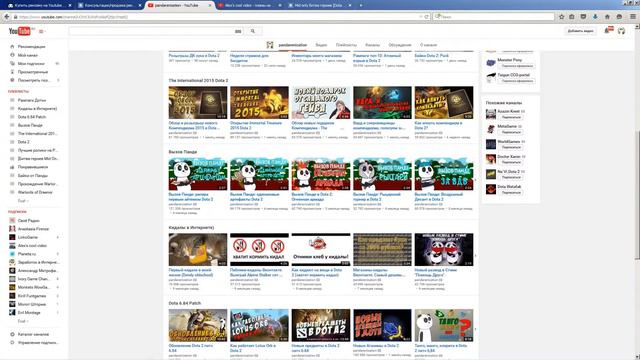
Task: Click the subscriptions icon in sidebar
Action: click(x=12, y=63)
